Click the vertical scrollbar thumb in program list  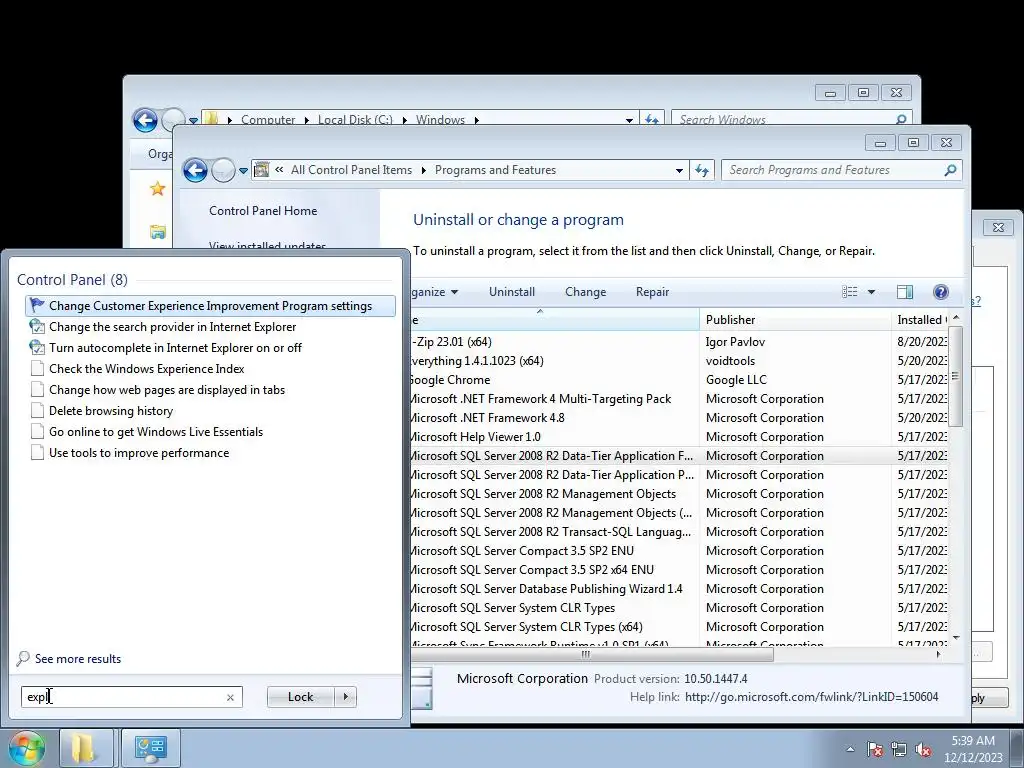coord(955,376)
